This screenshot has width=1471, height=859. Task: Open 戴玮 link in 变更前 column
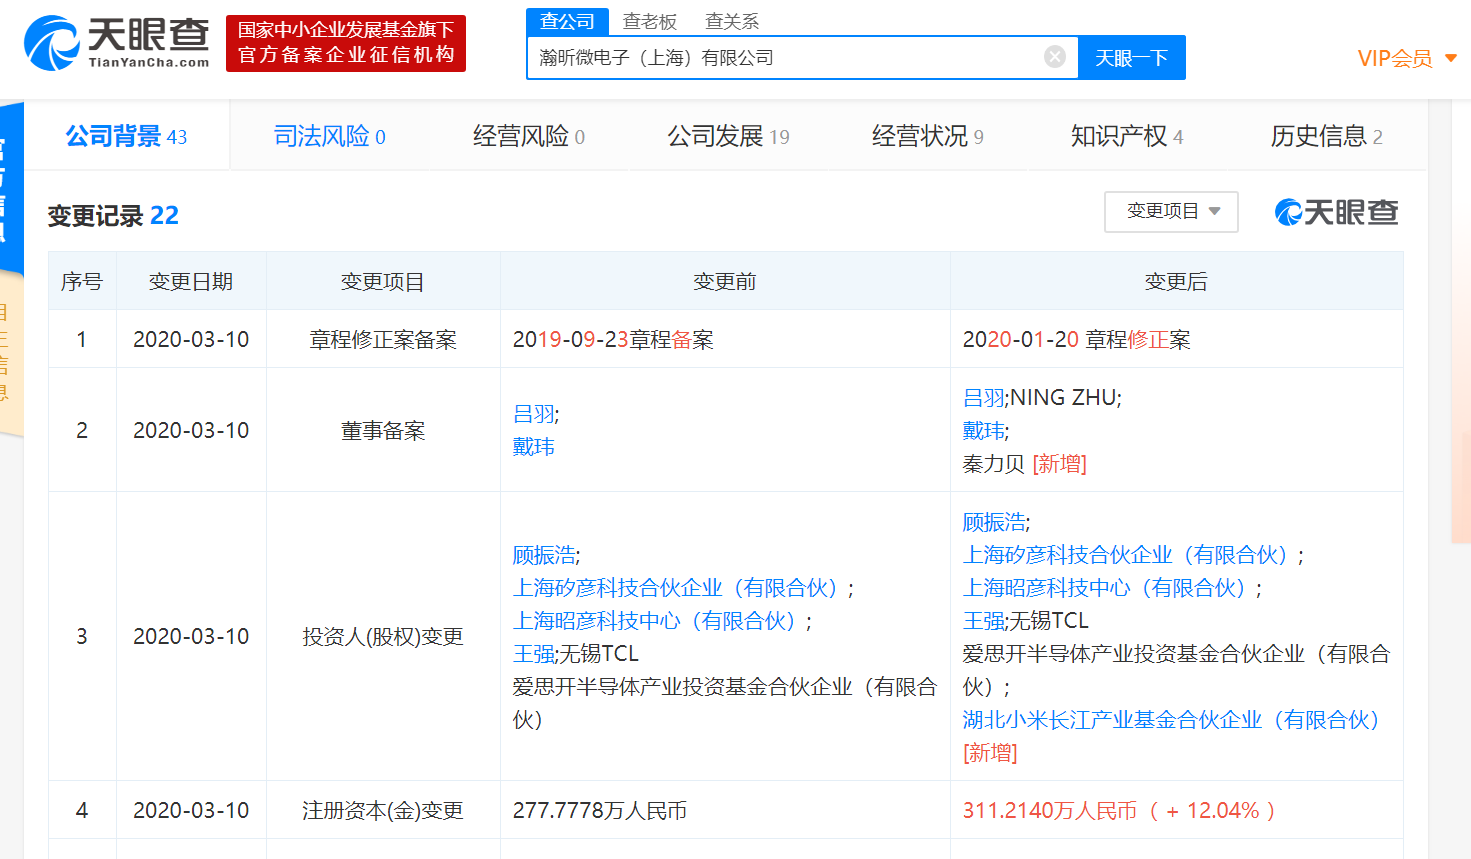[534, 447]
